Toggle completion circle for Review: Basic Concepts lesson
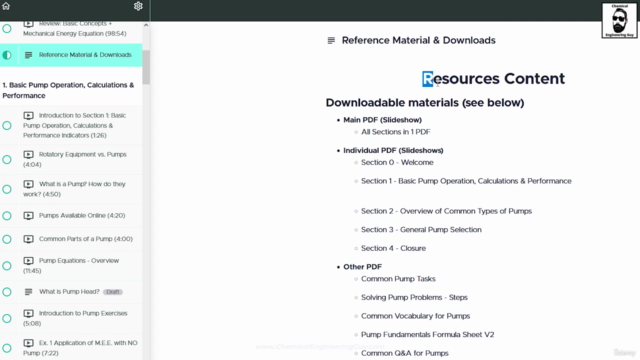Image resolution: width=640 pixels, height=360 pixels. pyautogui.click(x=7, y=29)
